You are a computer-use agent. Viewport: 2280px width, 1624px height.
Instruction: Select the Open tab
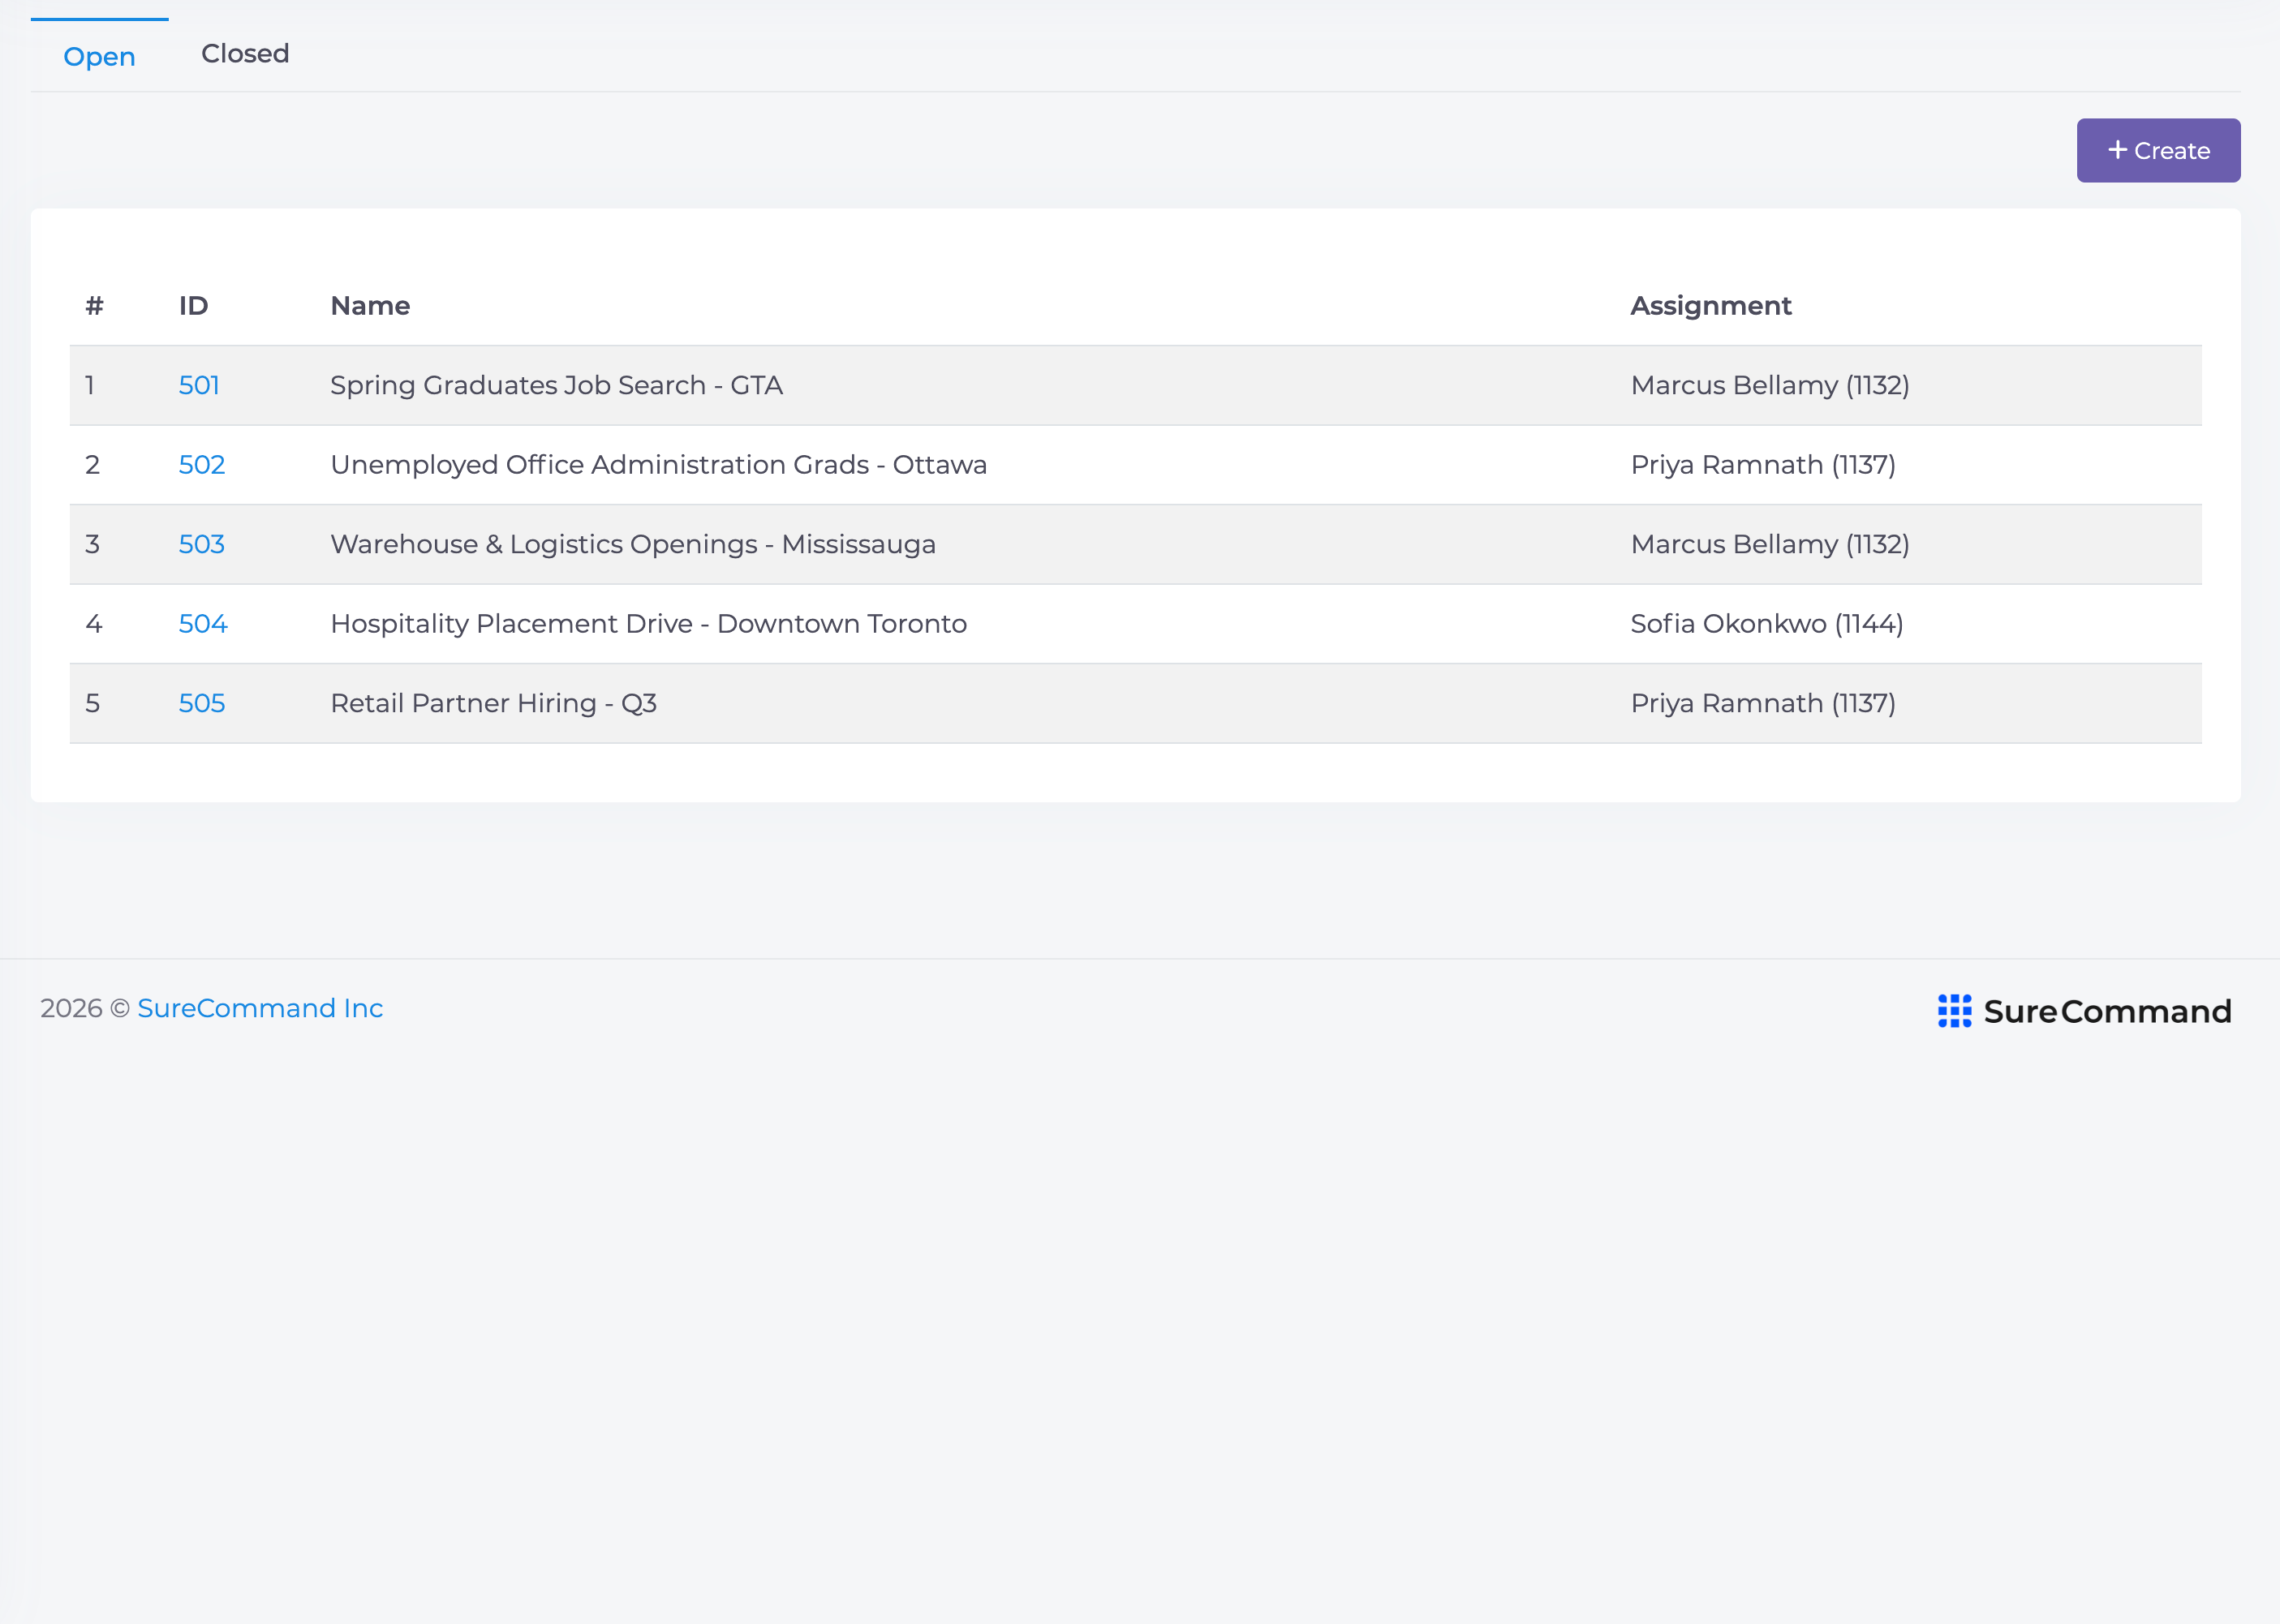(99, 57)
